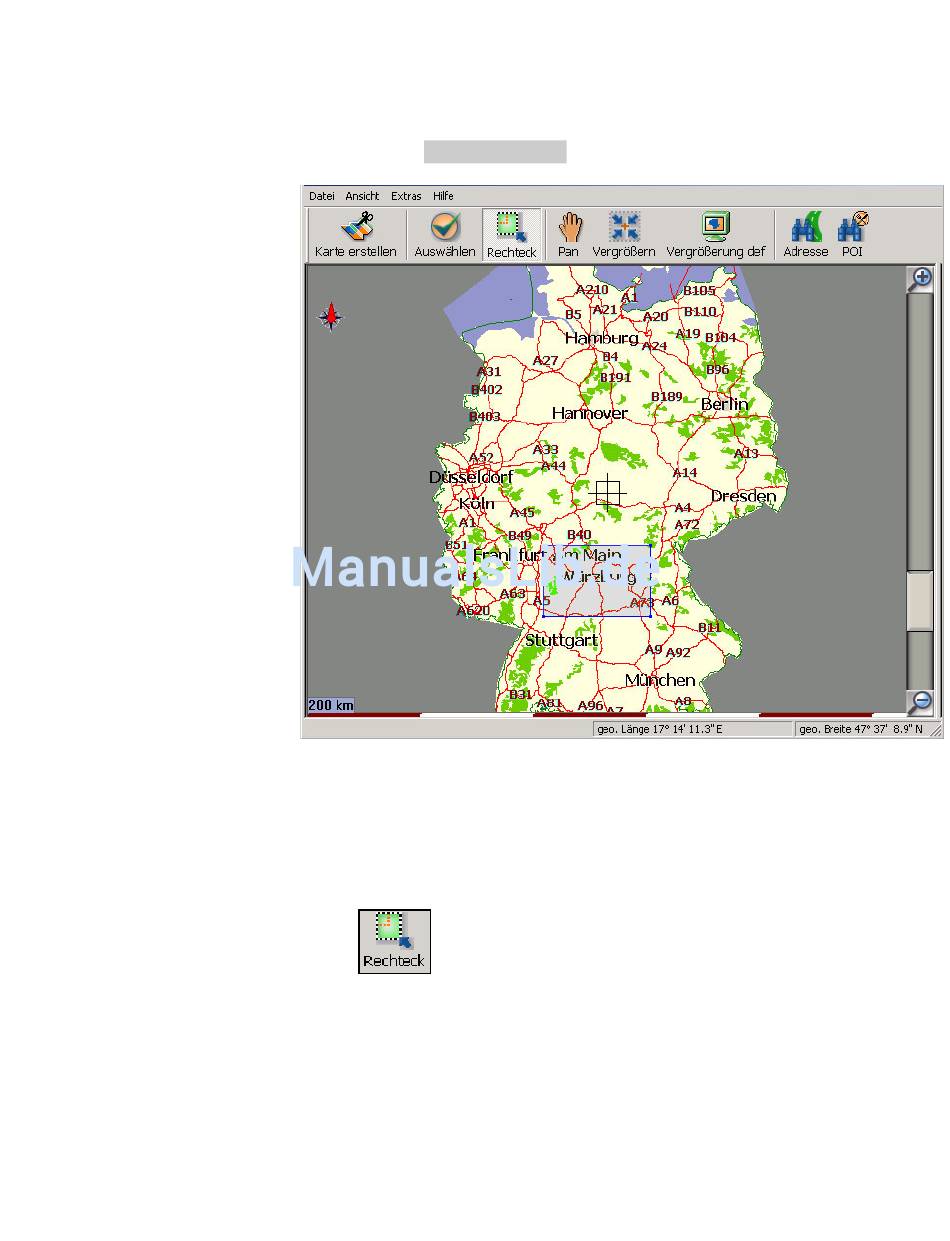Click the red compass rose on map

pos(331,317)
